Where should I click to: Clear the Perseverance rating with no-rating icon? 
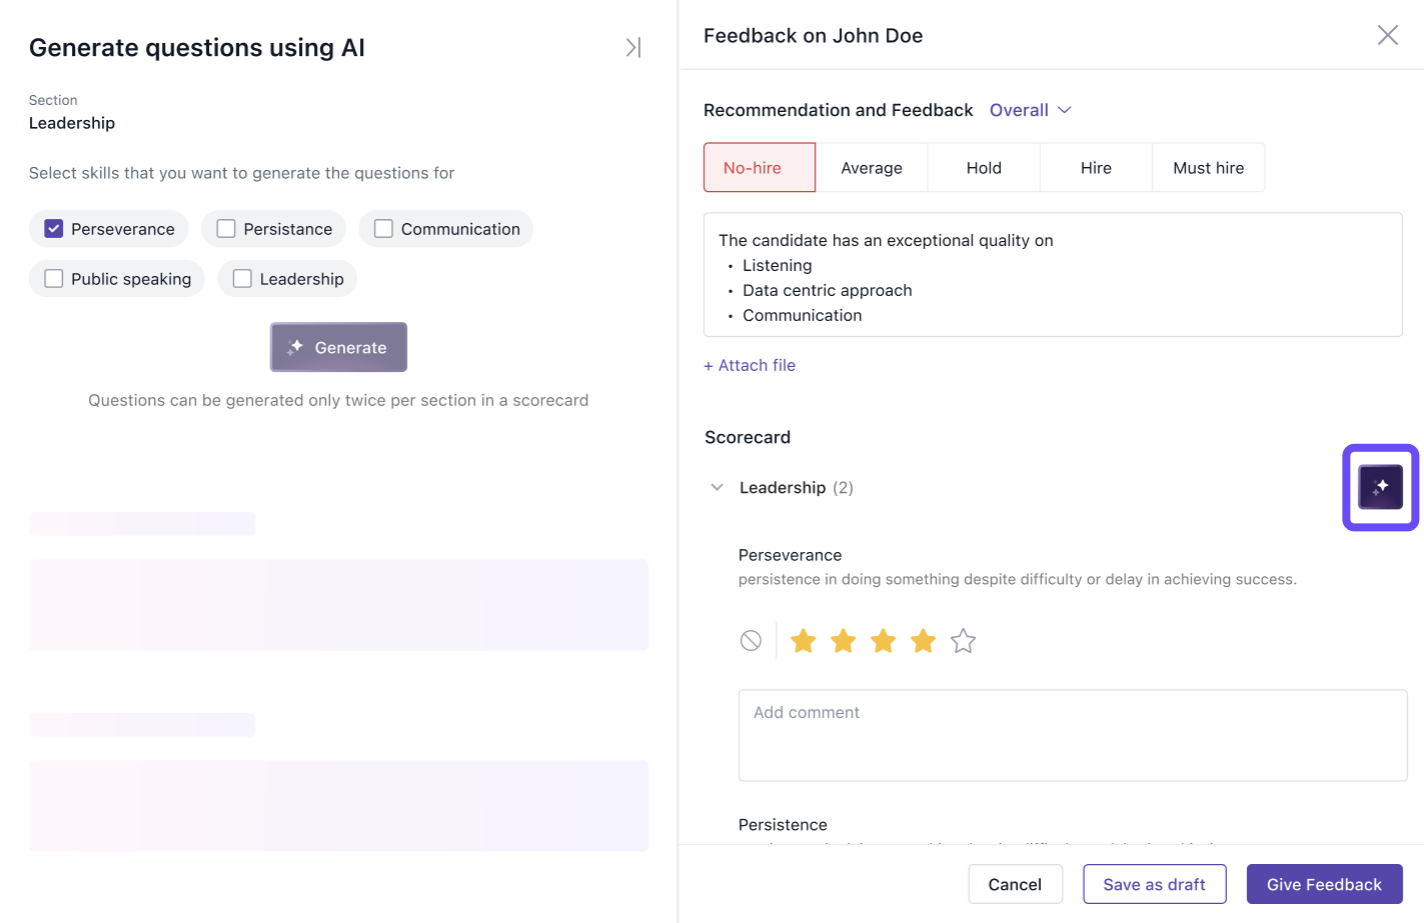[x=751, y=641]
